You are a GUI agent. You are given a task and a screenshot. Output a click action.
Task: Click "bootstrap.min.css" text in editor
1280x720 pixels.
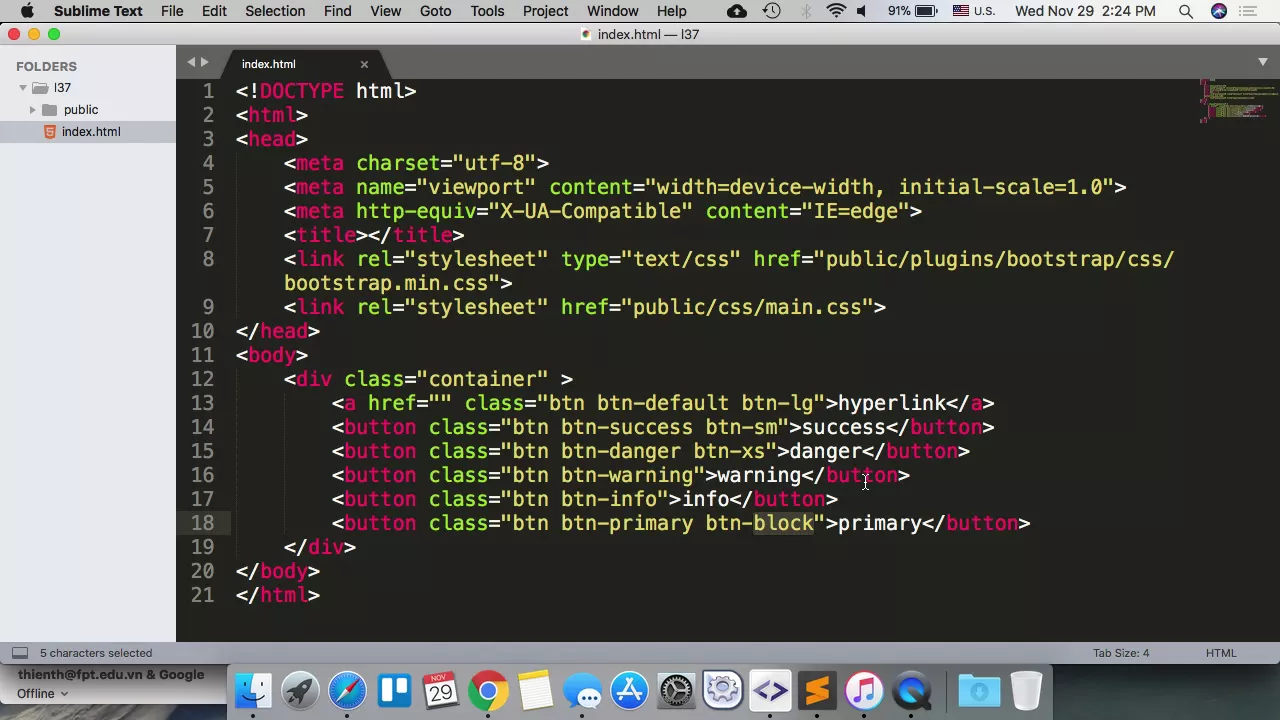386,283
